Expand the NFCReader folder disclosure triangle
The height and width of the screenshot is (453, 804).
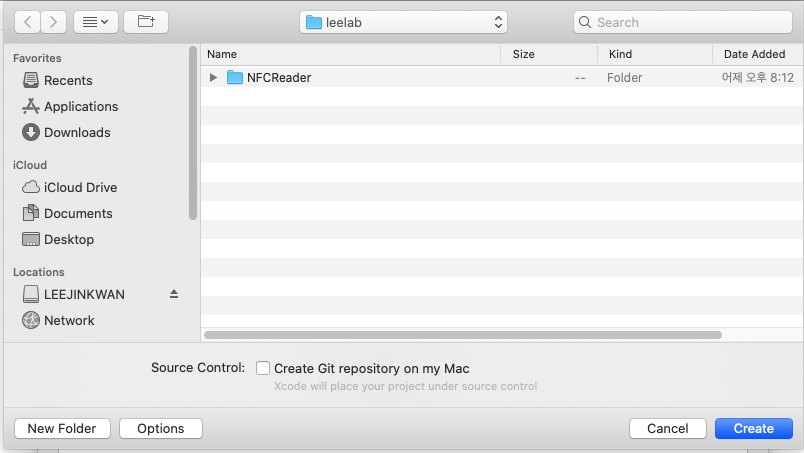[213, 77]
